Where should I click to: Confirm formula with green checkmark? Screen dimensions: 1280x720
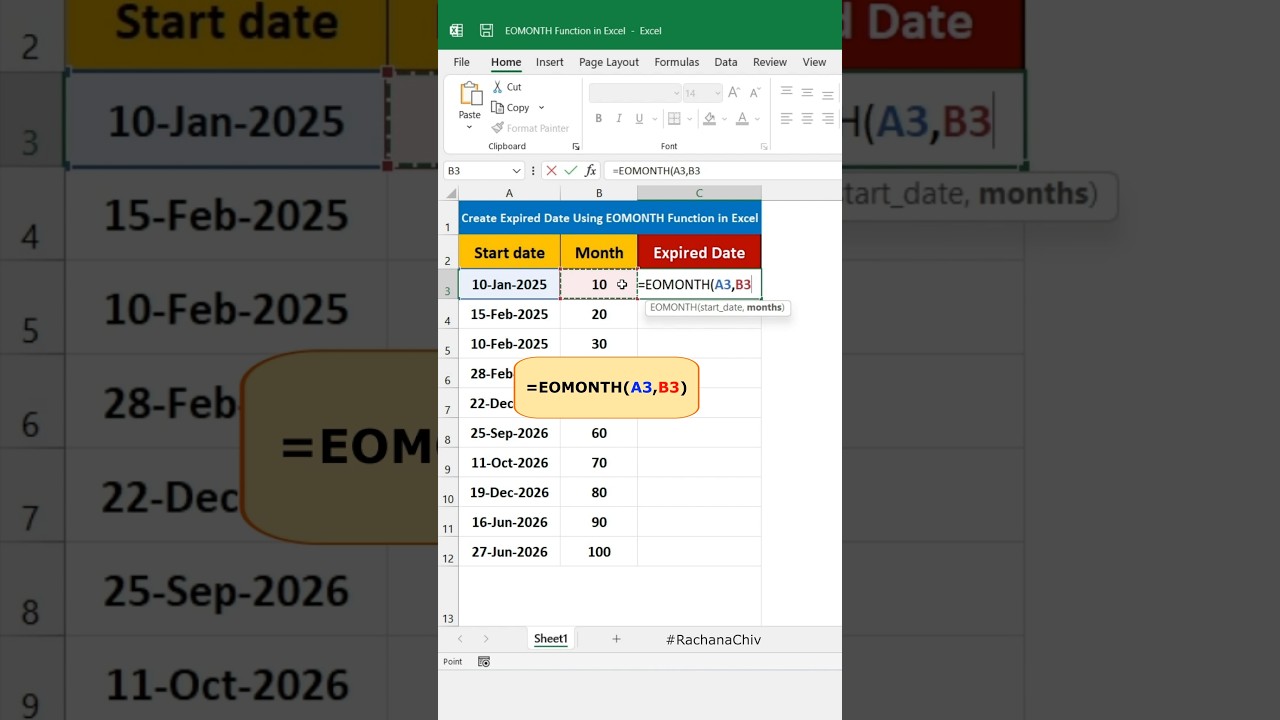coord(571,171)
